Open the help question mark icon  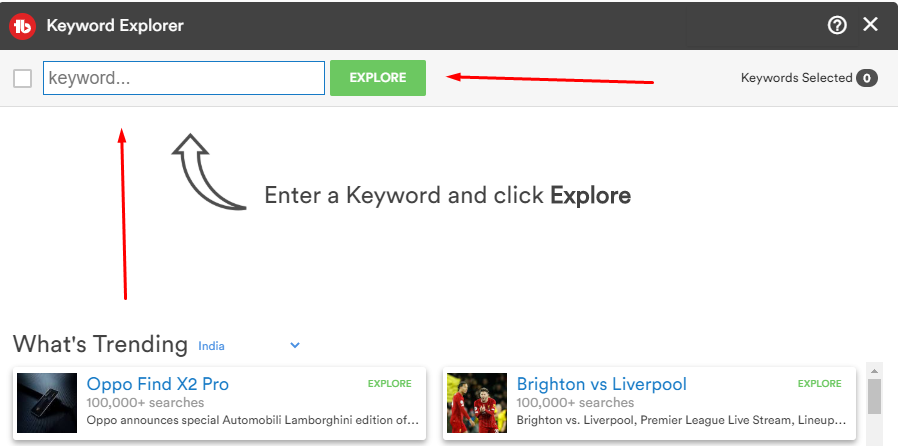837,25
